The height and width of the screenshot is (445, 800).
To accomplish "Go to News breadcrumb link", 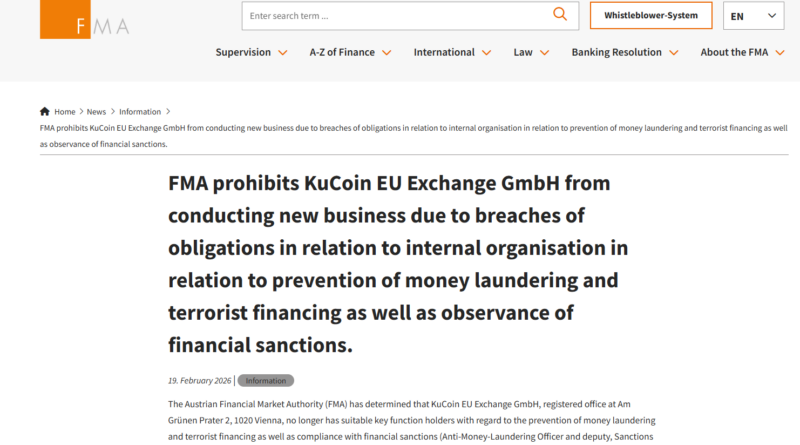I will tap(96, 112).
